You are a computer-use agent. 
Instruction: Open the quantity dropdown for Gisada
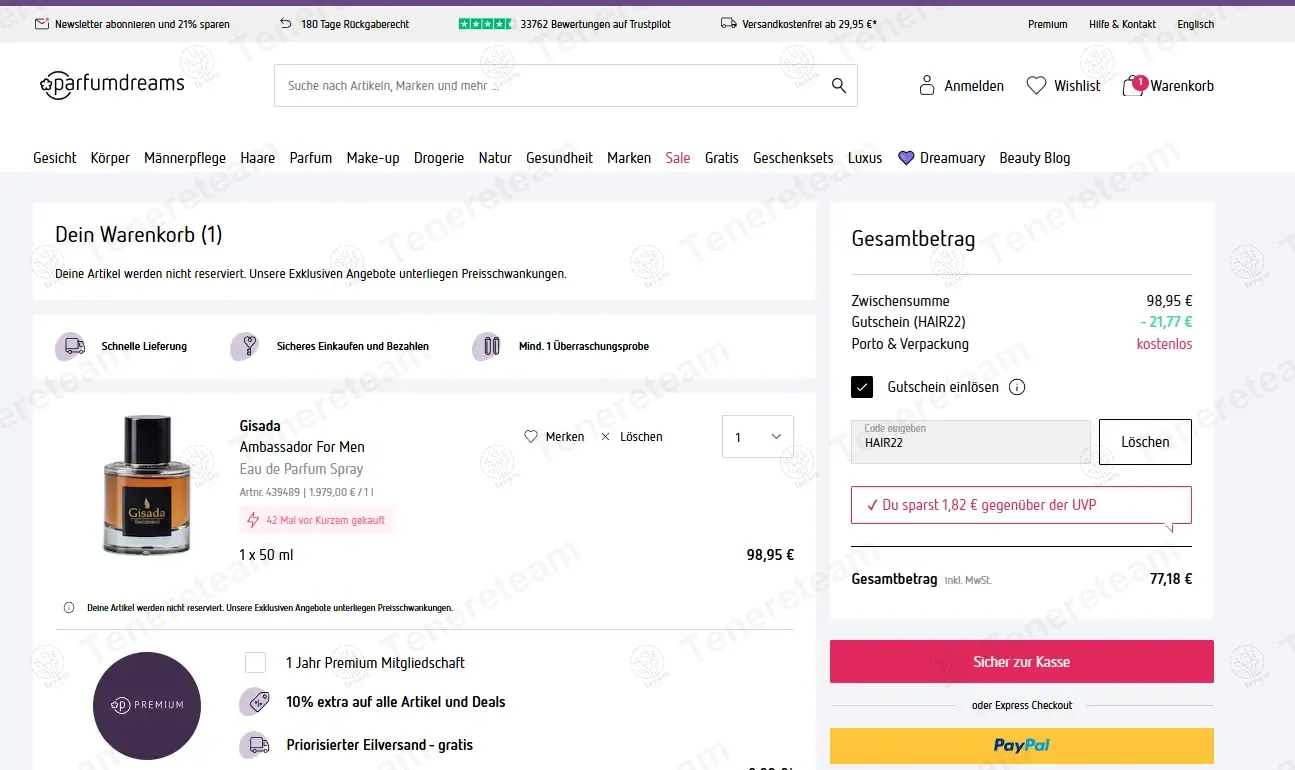pos(757,437)
